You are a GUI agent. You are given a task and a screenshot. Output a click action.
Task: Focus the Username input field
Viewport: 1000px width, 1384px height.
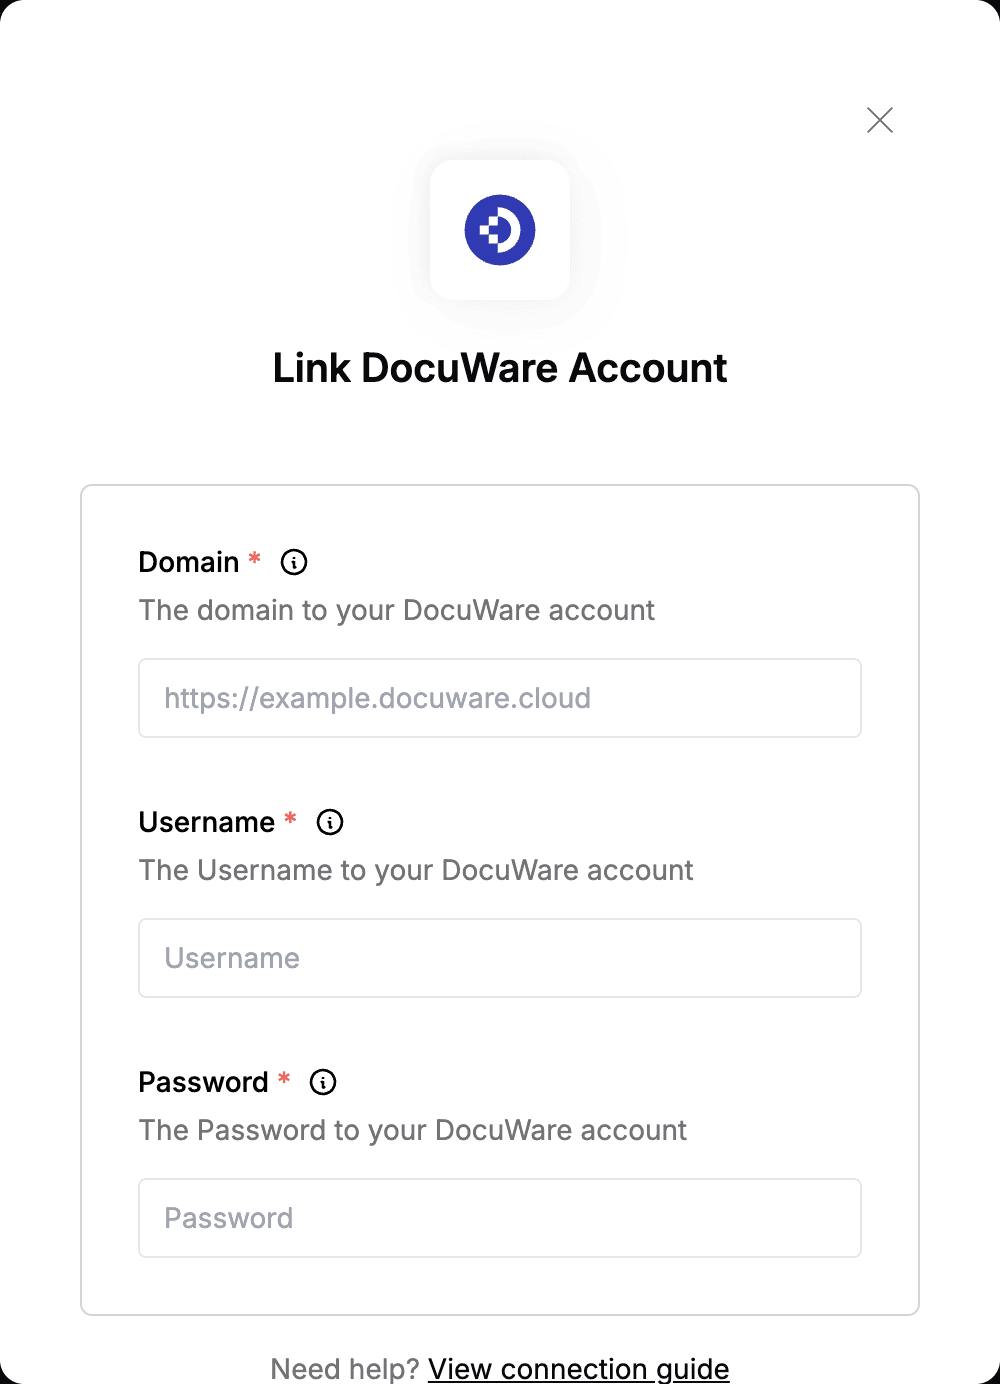click(x=500, y=958)
